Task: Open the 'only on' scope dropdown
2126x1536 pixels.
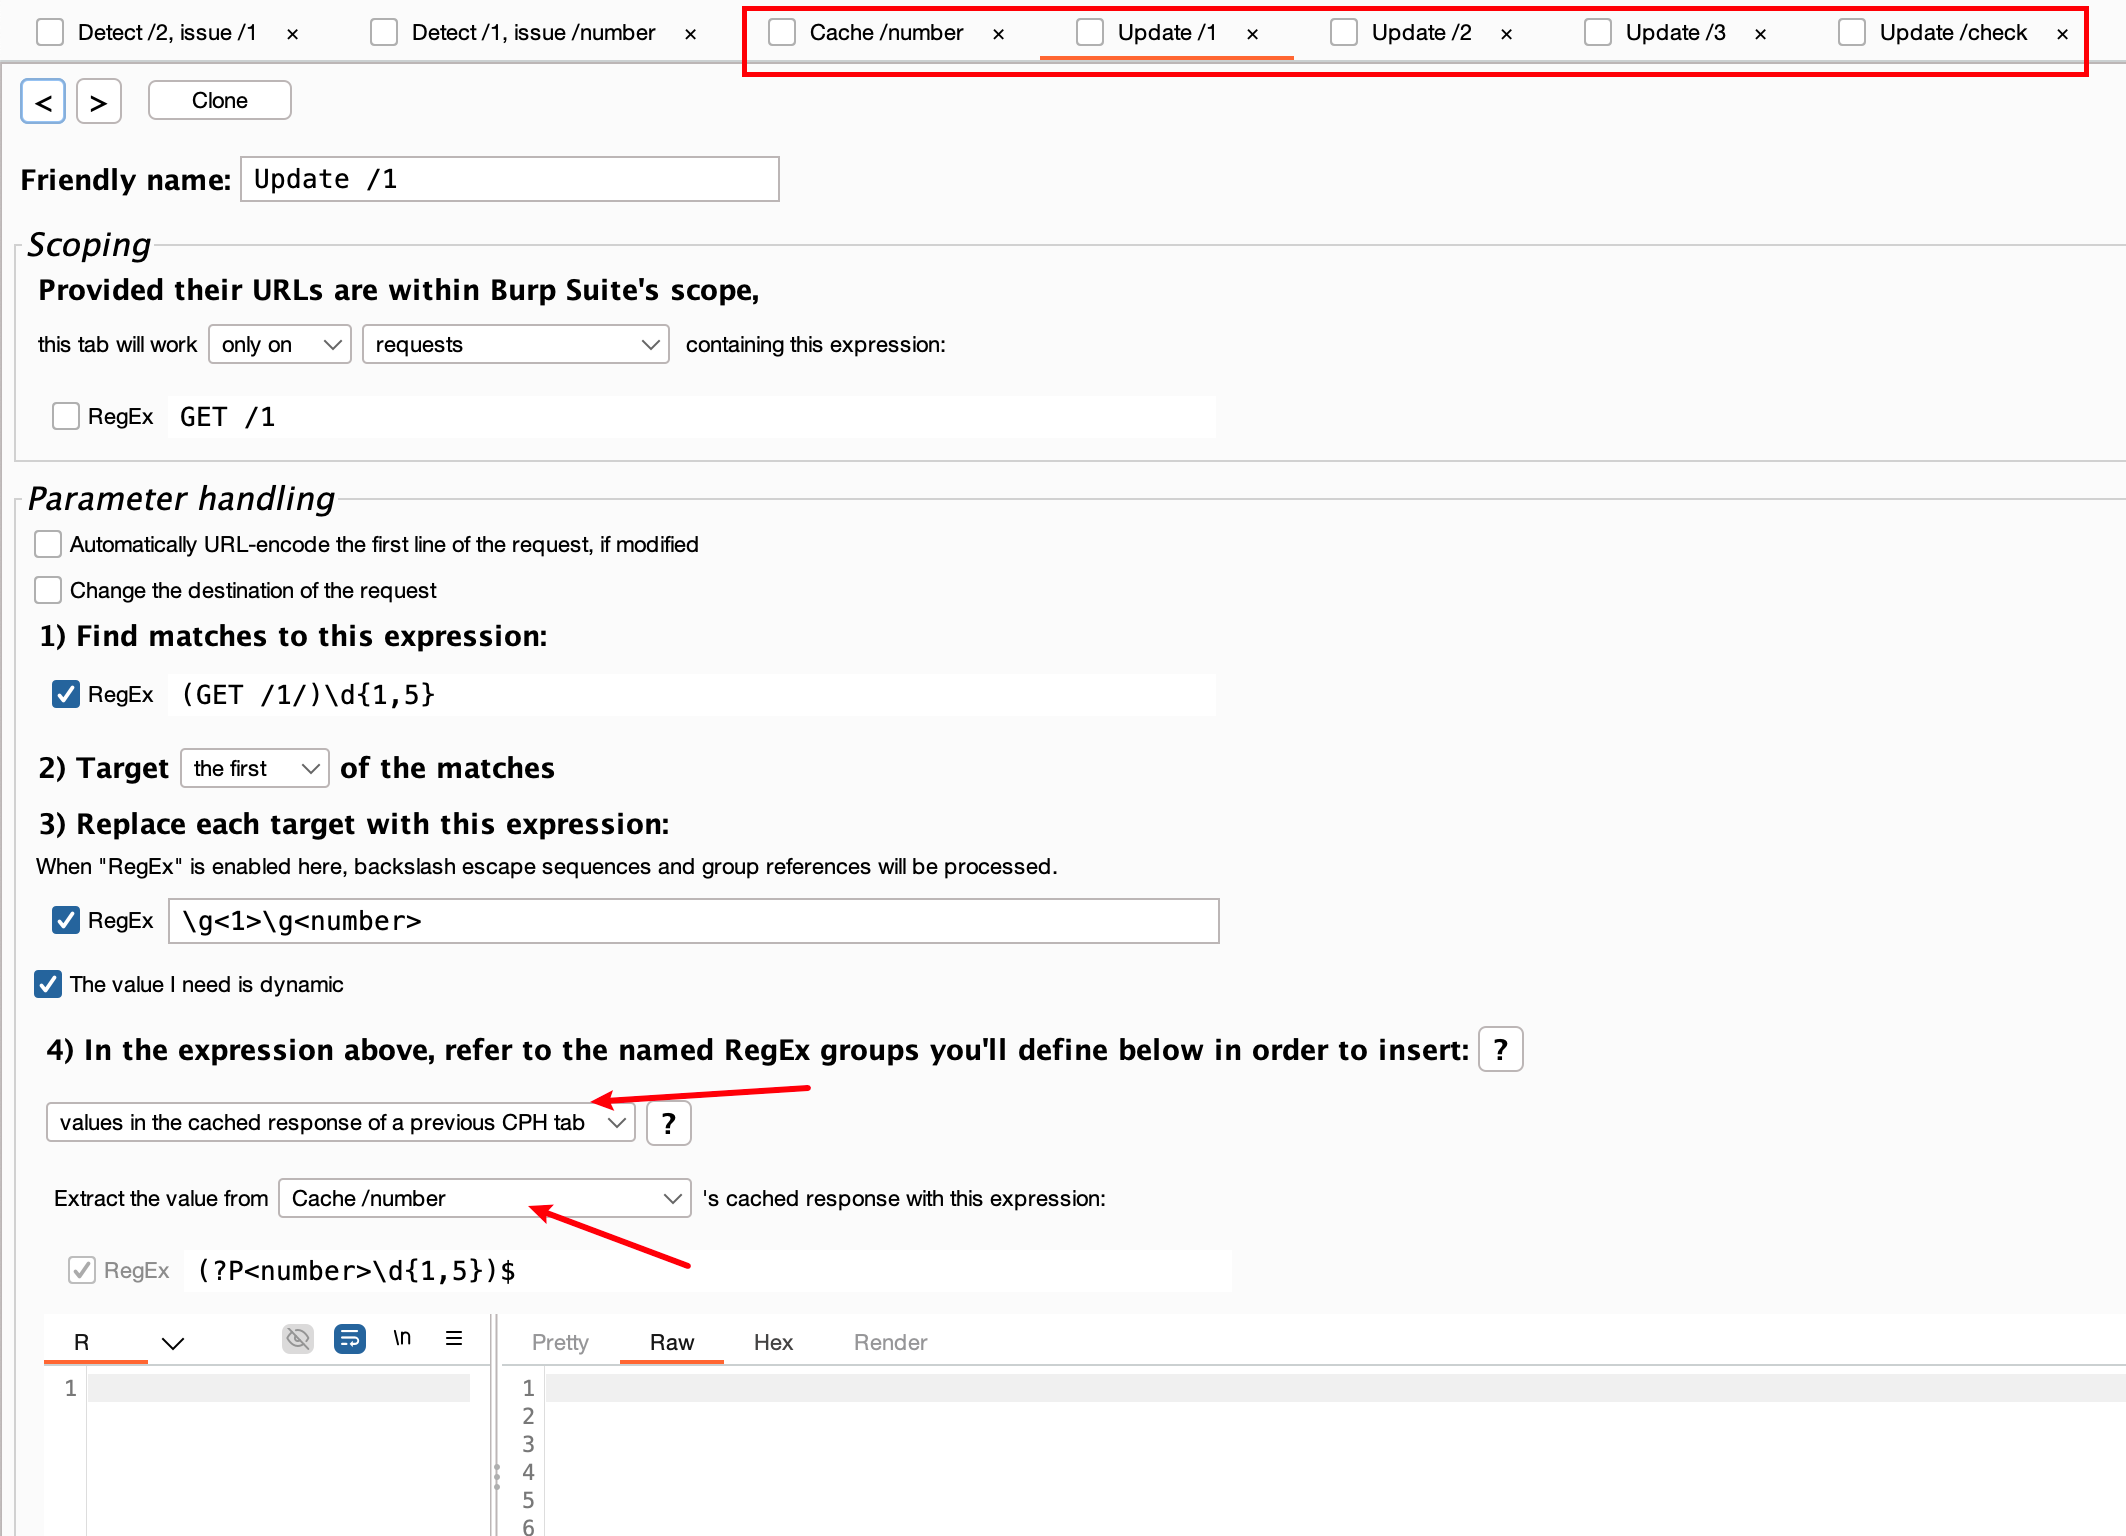Action: point(279,344)
